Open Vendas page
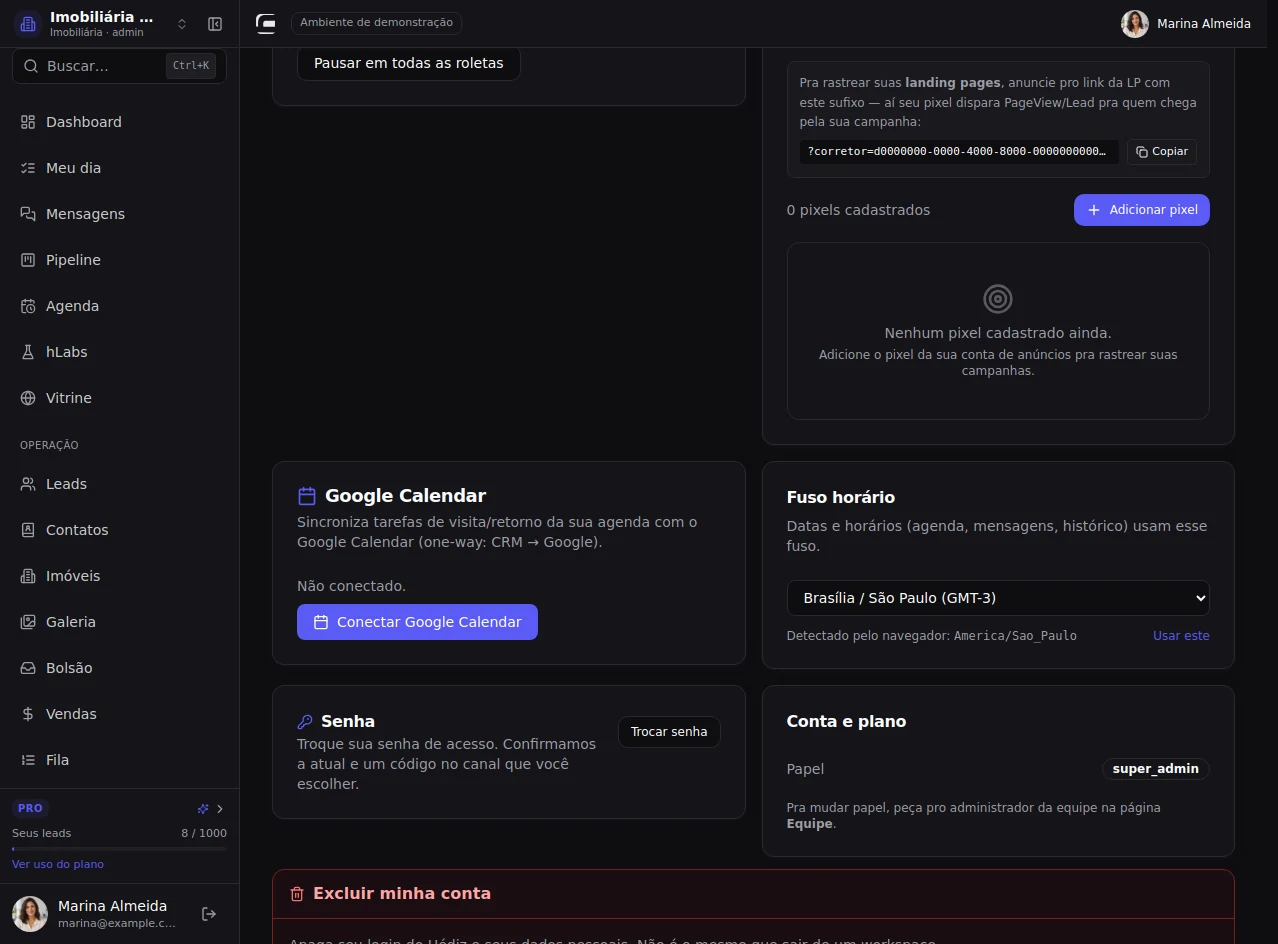The image size is (1278, 944). point(119,714)
